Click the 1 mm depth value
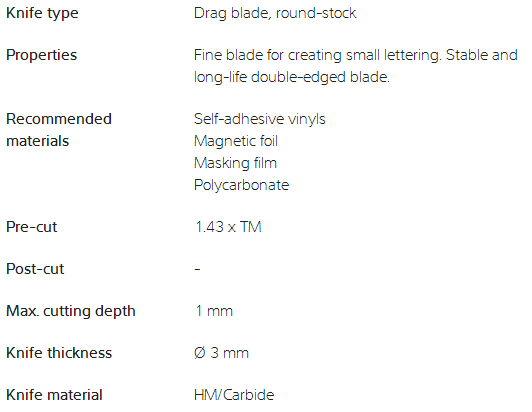Viewport: 532px width, 412px height. pos(214,311)
